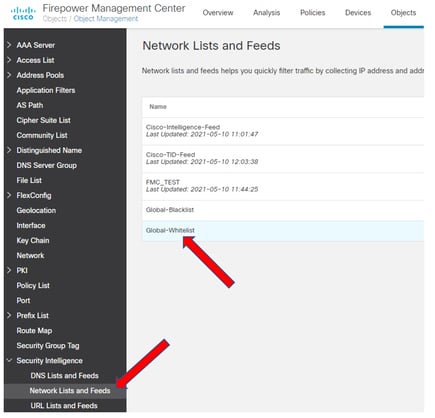Click the Cisco logo
Image resolution: width=435 pixels, height=418 pixels.
coord(23,13)
